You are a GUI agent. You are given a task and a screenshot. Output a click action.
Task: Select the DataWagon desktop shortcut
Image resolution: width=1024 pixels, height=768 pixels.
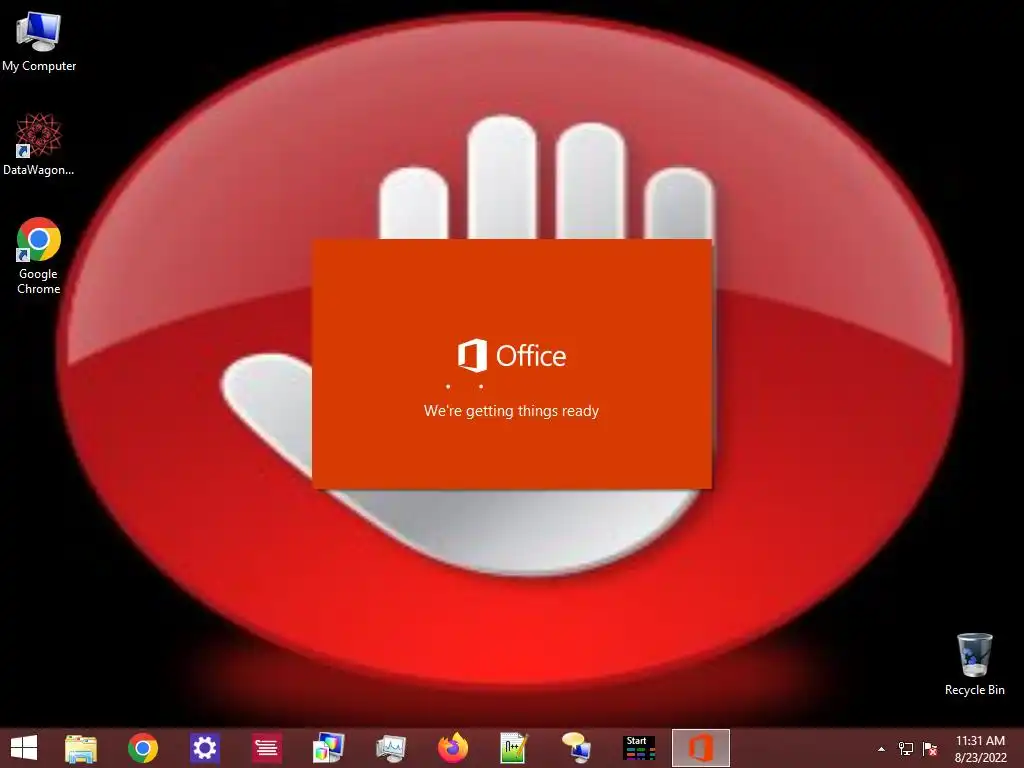39,144
